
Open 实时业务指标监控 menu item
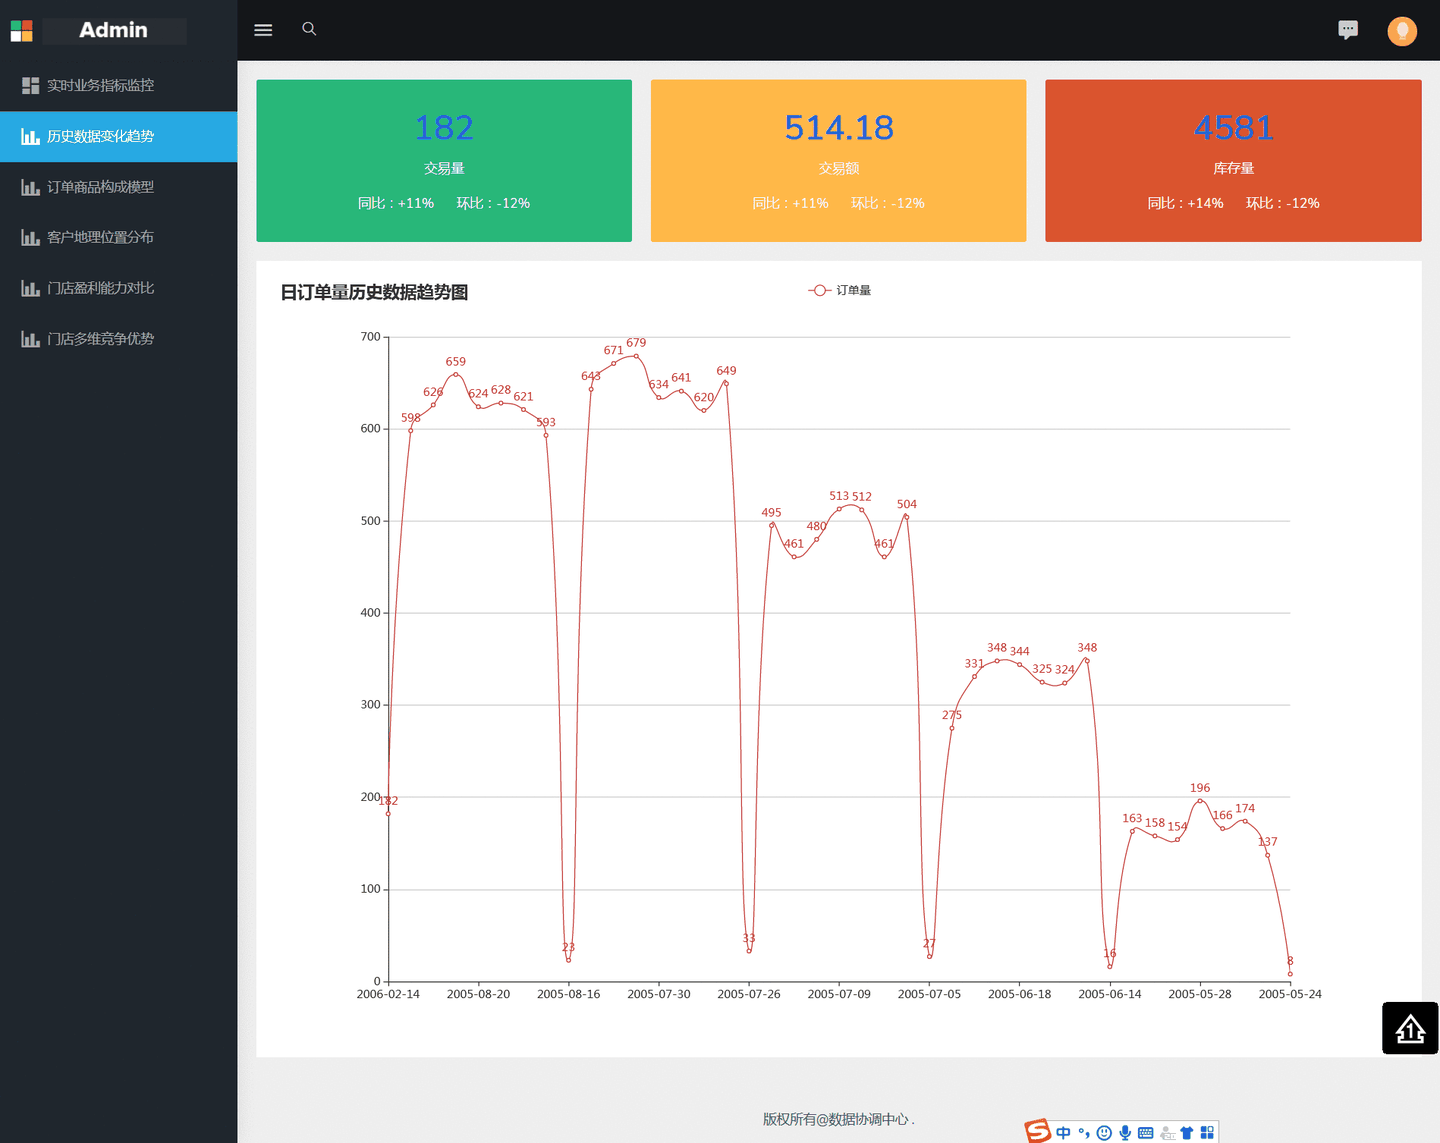click(x=118, y=86)
